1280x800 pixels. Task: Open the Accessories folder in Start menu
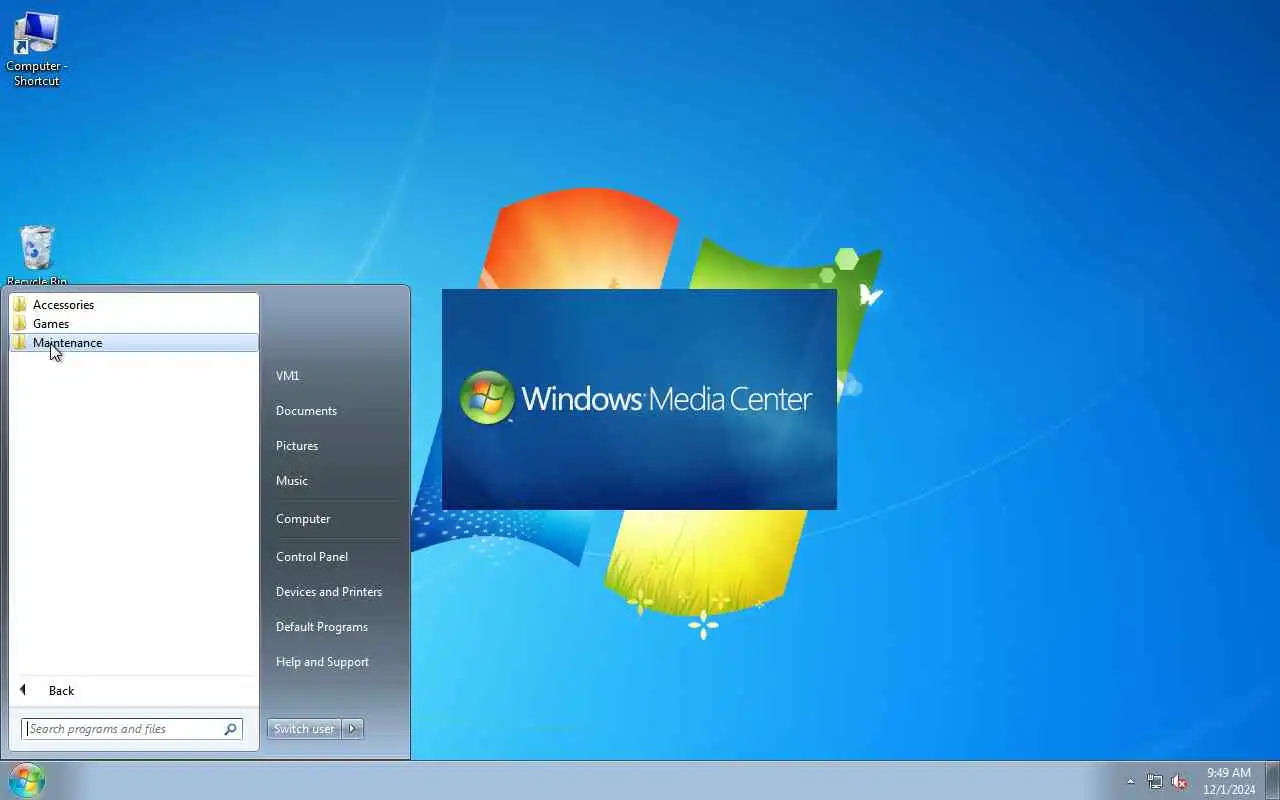133,304
